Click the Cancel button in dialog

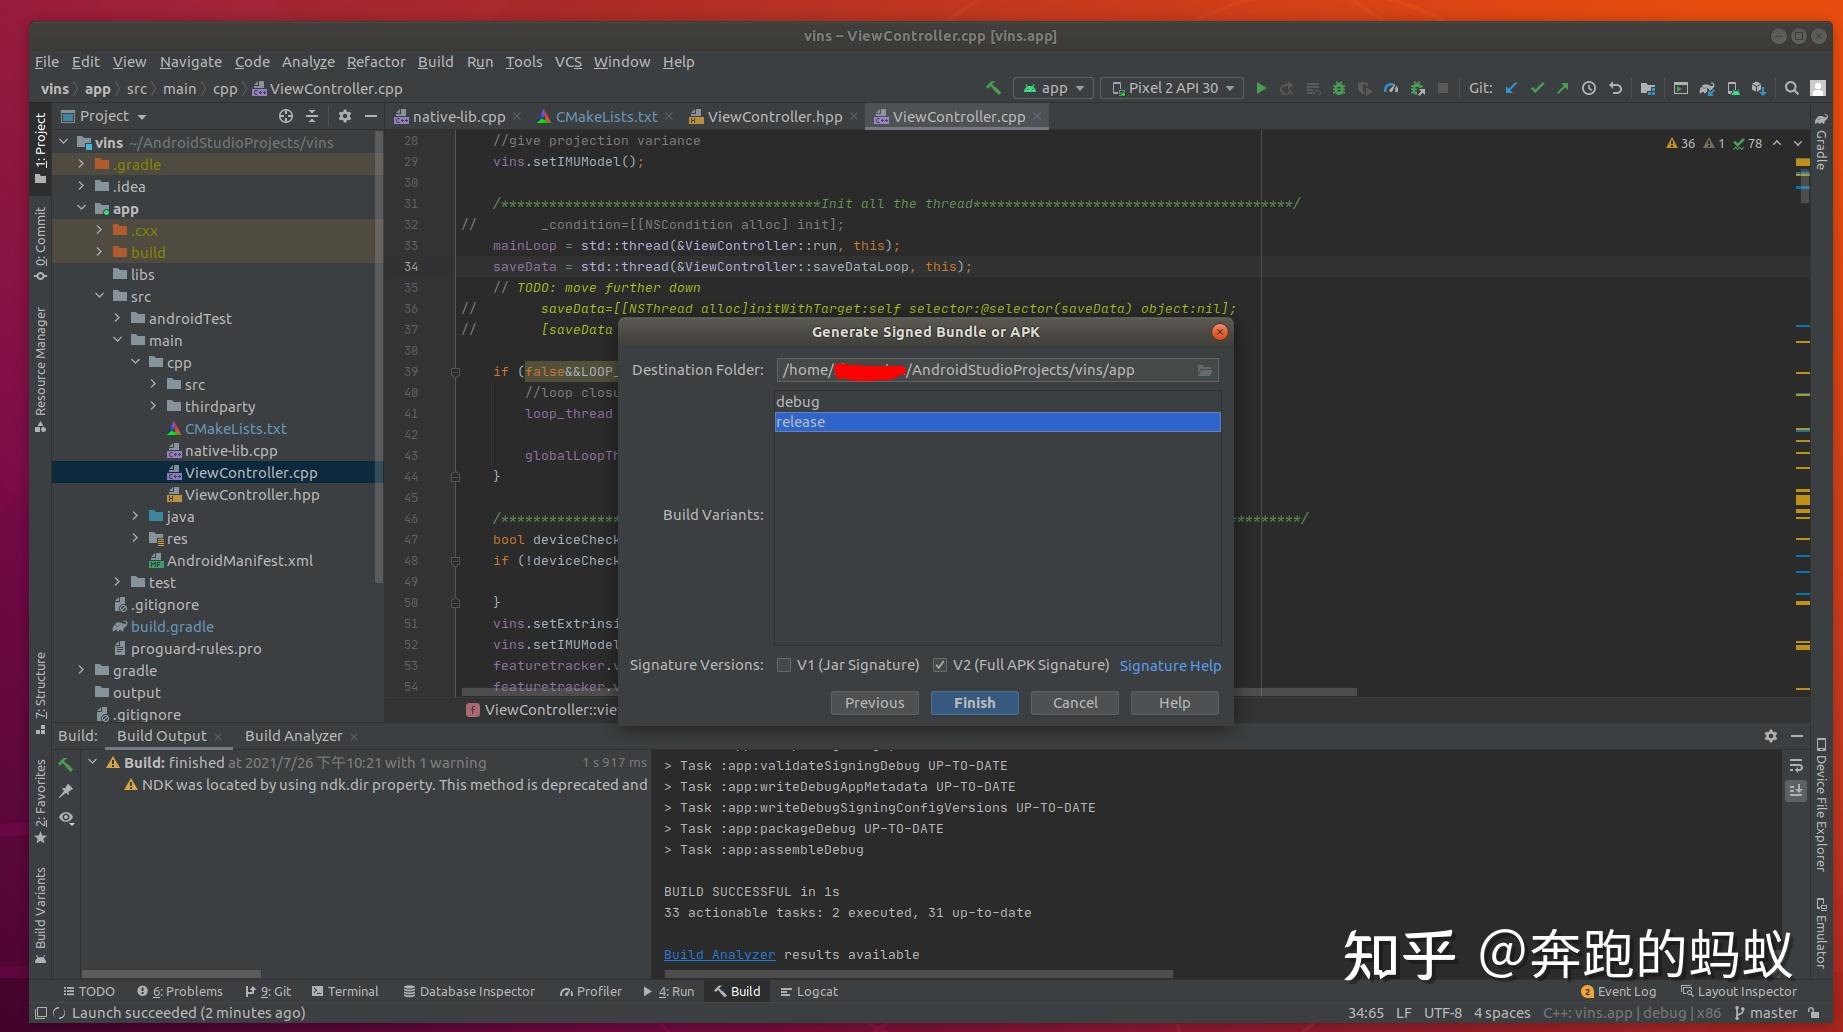click(x=1075, y=703)
